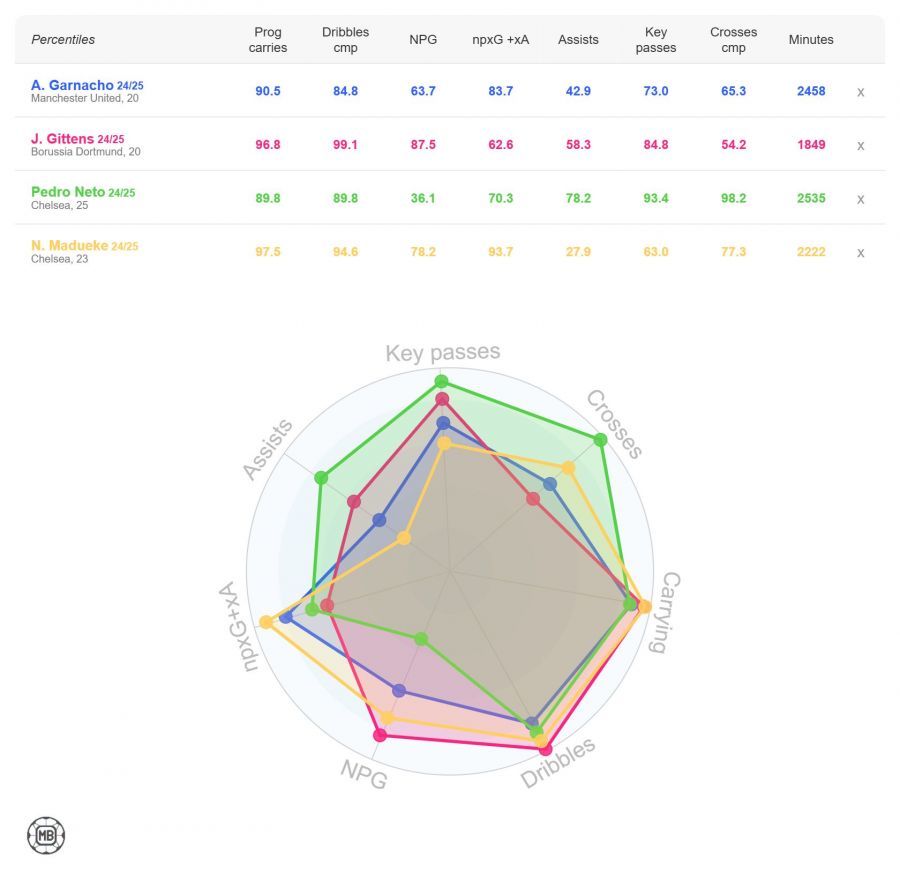Click the Key passes column header
This screenshot has width=900, height=895.
coord(656,40)
